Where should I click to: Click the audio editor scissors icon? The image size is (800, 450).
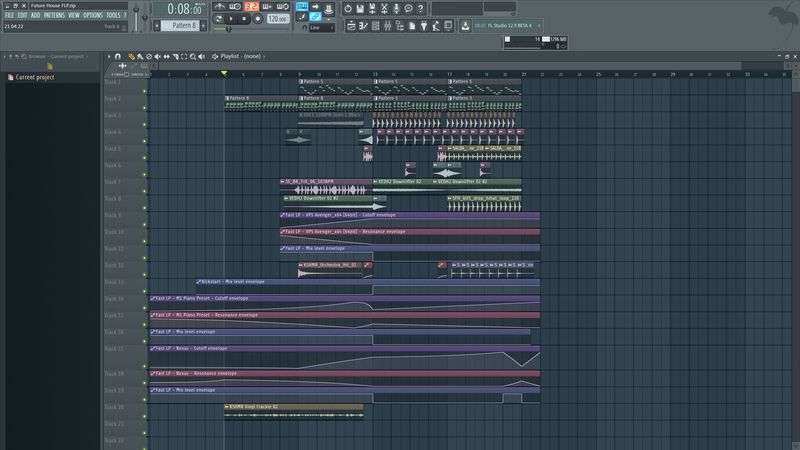click(x=384, y=9)
